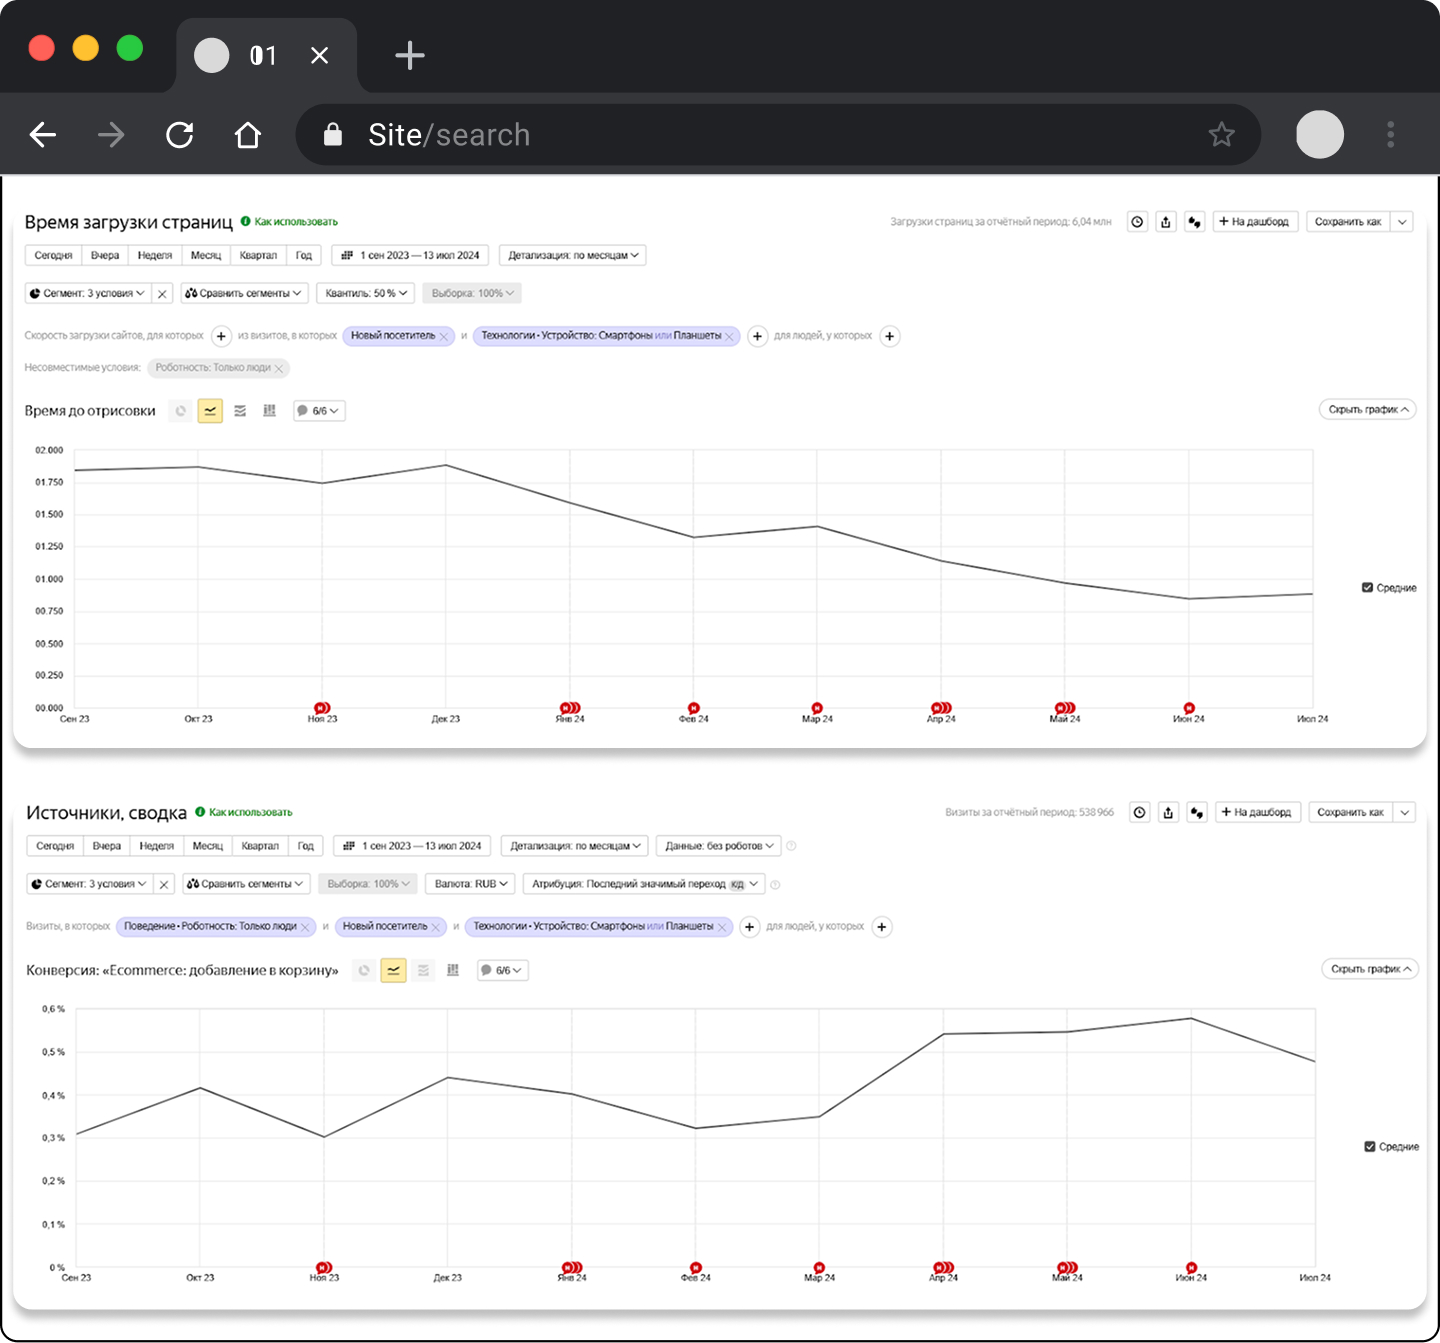Clear the segment with the X beside 'Сегмент: 3 условия' in the top report

163,294
